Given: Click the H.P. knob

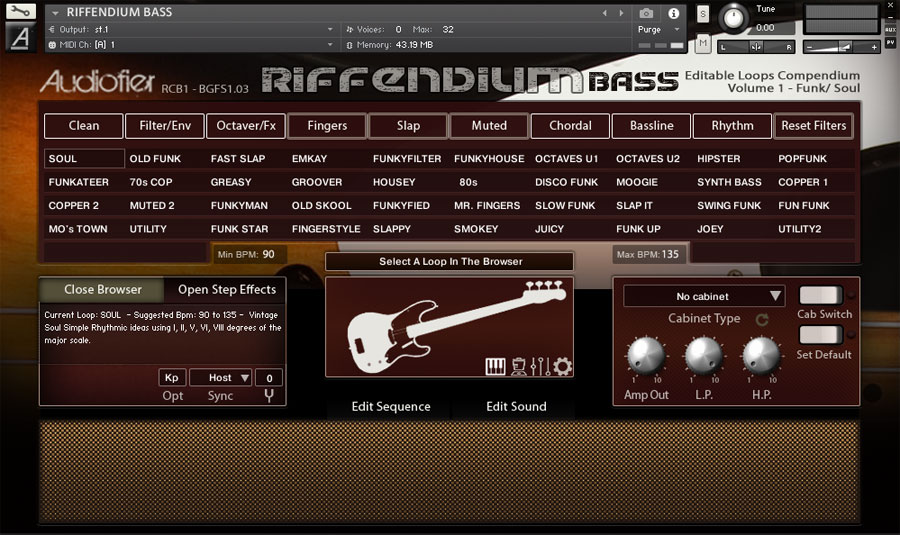Looking at the screenshot, I should click(x=761, y=356).
